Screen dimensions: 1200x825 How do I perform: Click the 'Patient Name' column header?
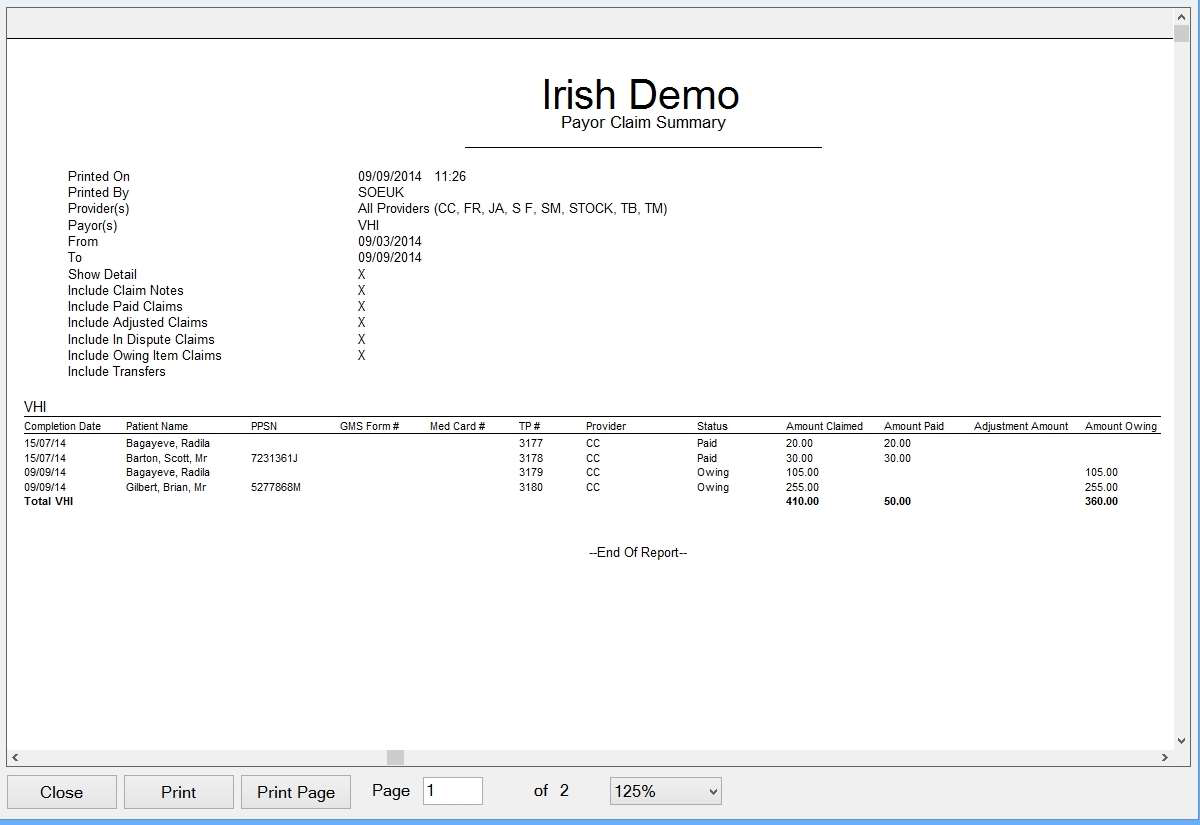point(157,426)
